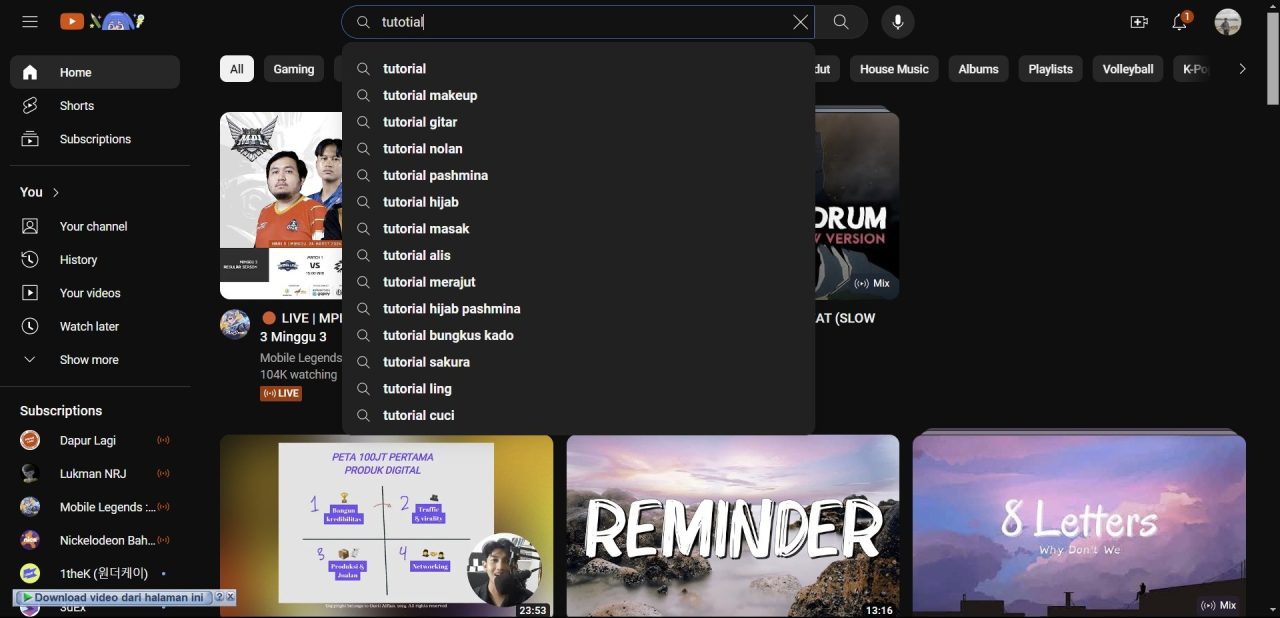Expand Show more in sidebar
Viewport: 1280px width, 618px height.
click(88, 360)
